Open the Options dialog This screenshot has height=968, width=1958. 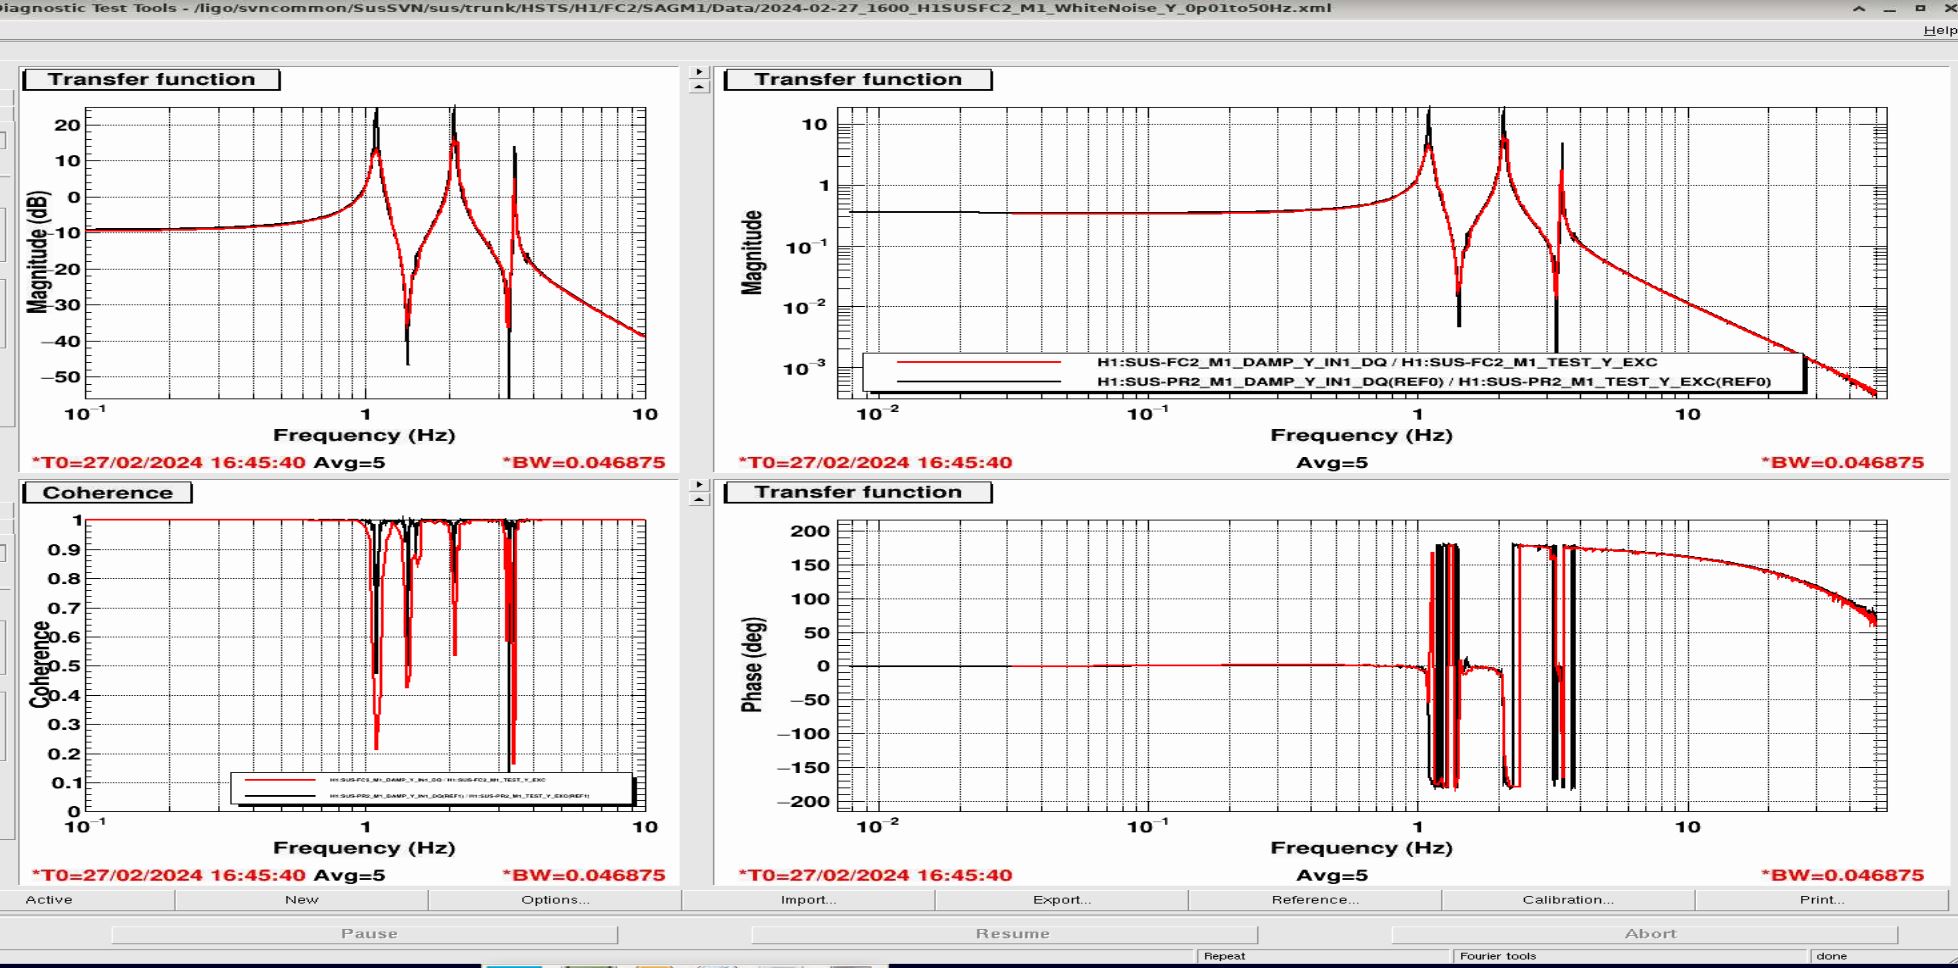click(555, 900)
